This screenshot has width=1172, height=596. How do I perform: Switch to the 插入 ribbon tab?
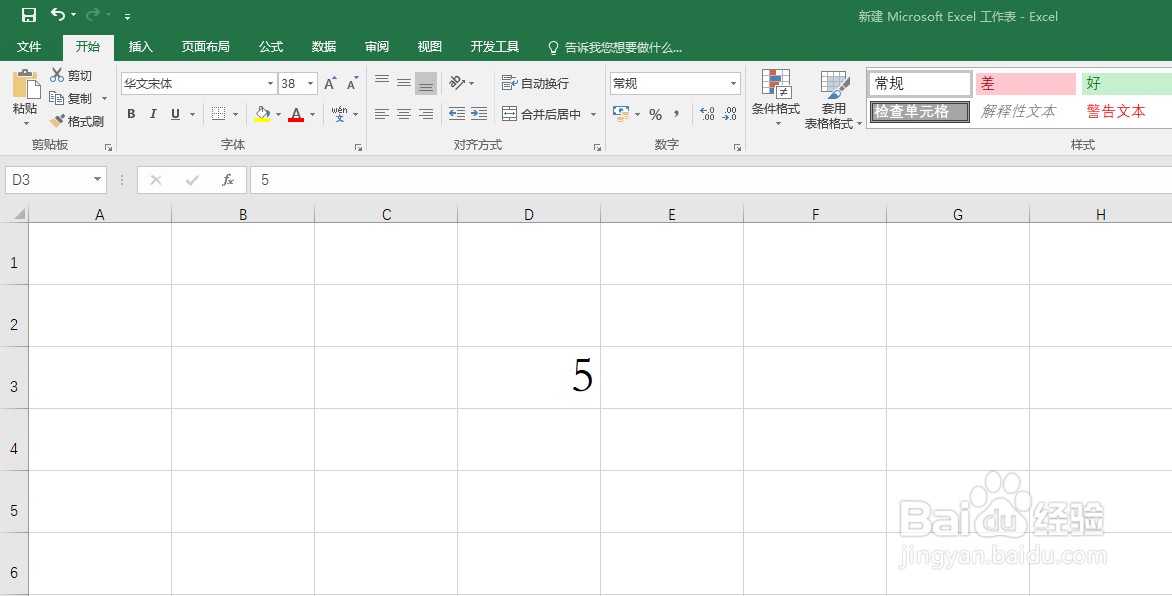(x=139, y=46)
